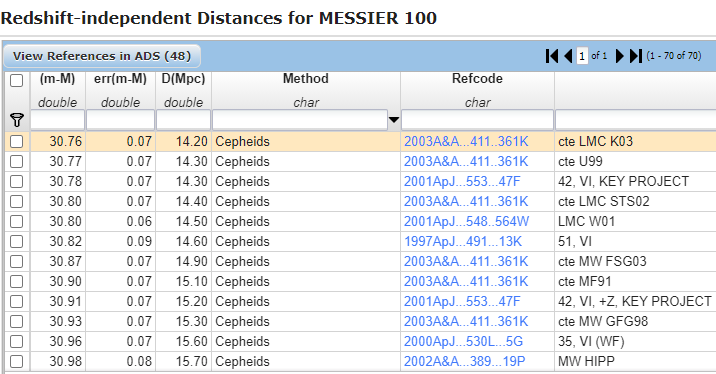Viewport: 716px width, 374px height.
Task: Sort by the (m-M) column header
Action: pyautogui.click(x=58, y=79)
